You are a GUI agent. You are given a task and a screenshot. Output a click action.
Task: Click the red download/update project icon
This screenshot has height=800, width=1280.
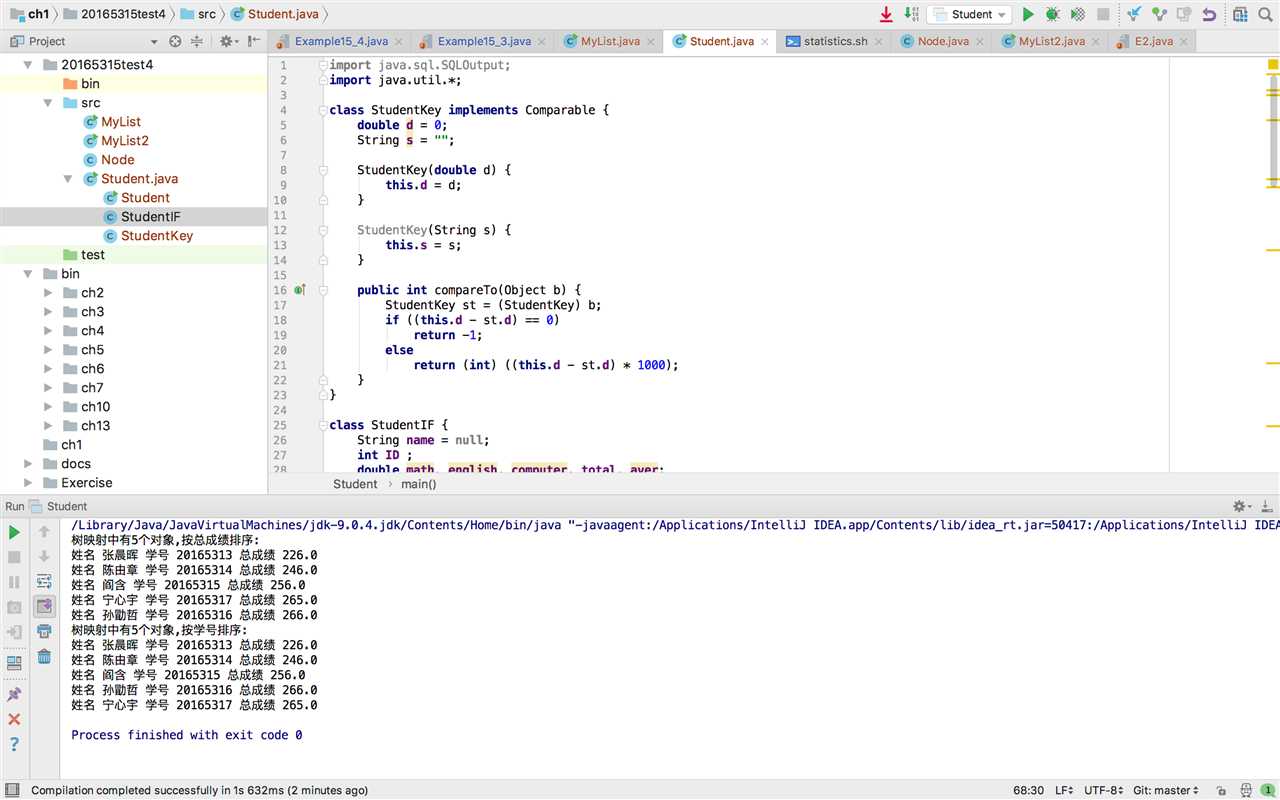click(x=886, y=14)
